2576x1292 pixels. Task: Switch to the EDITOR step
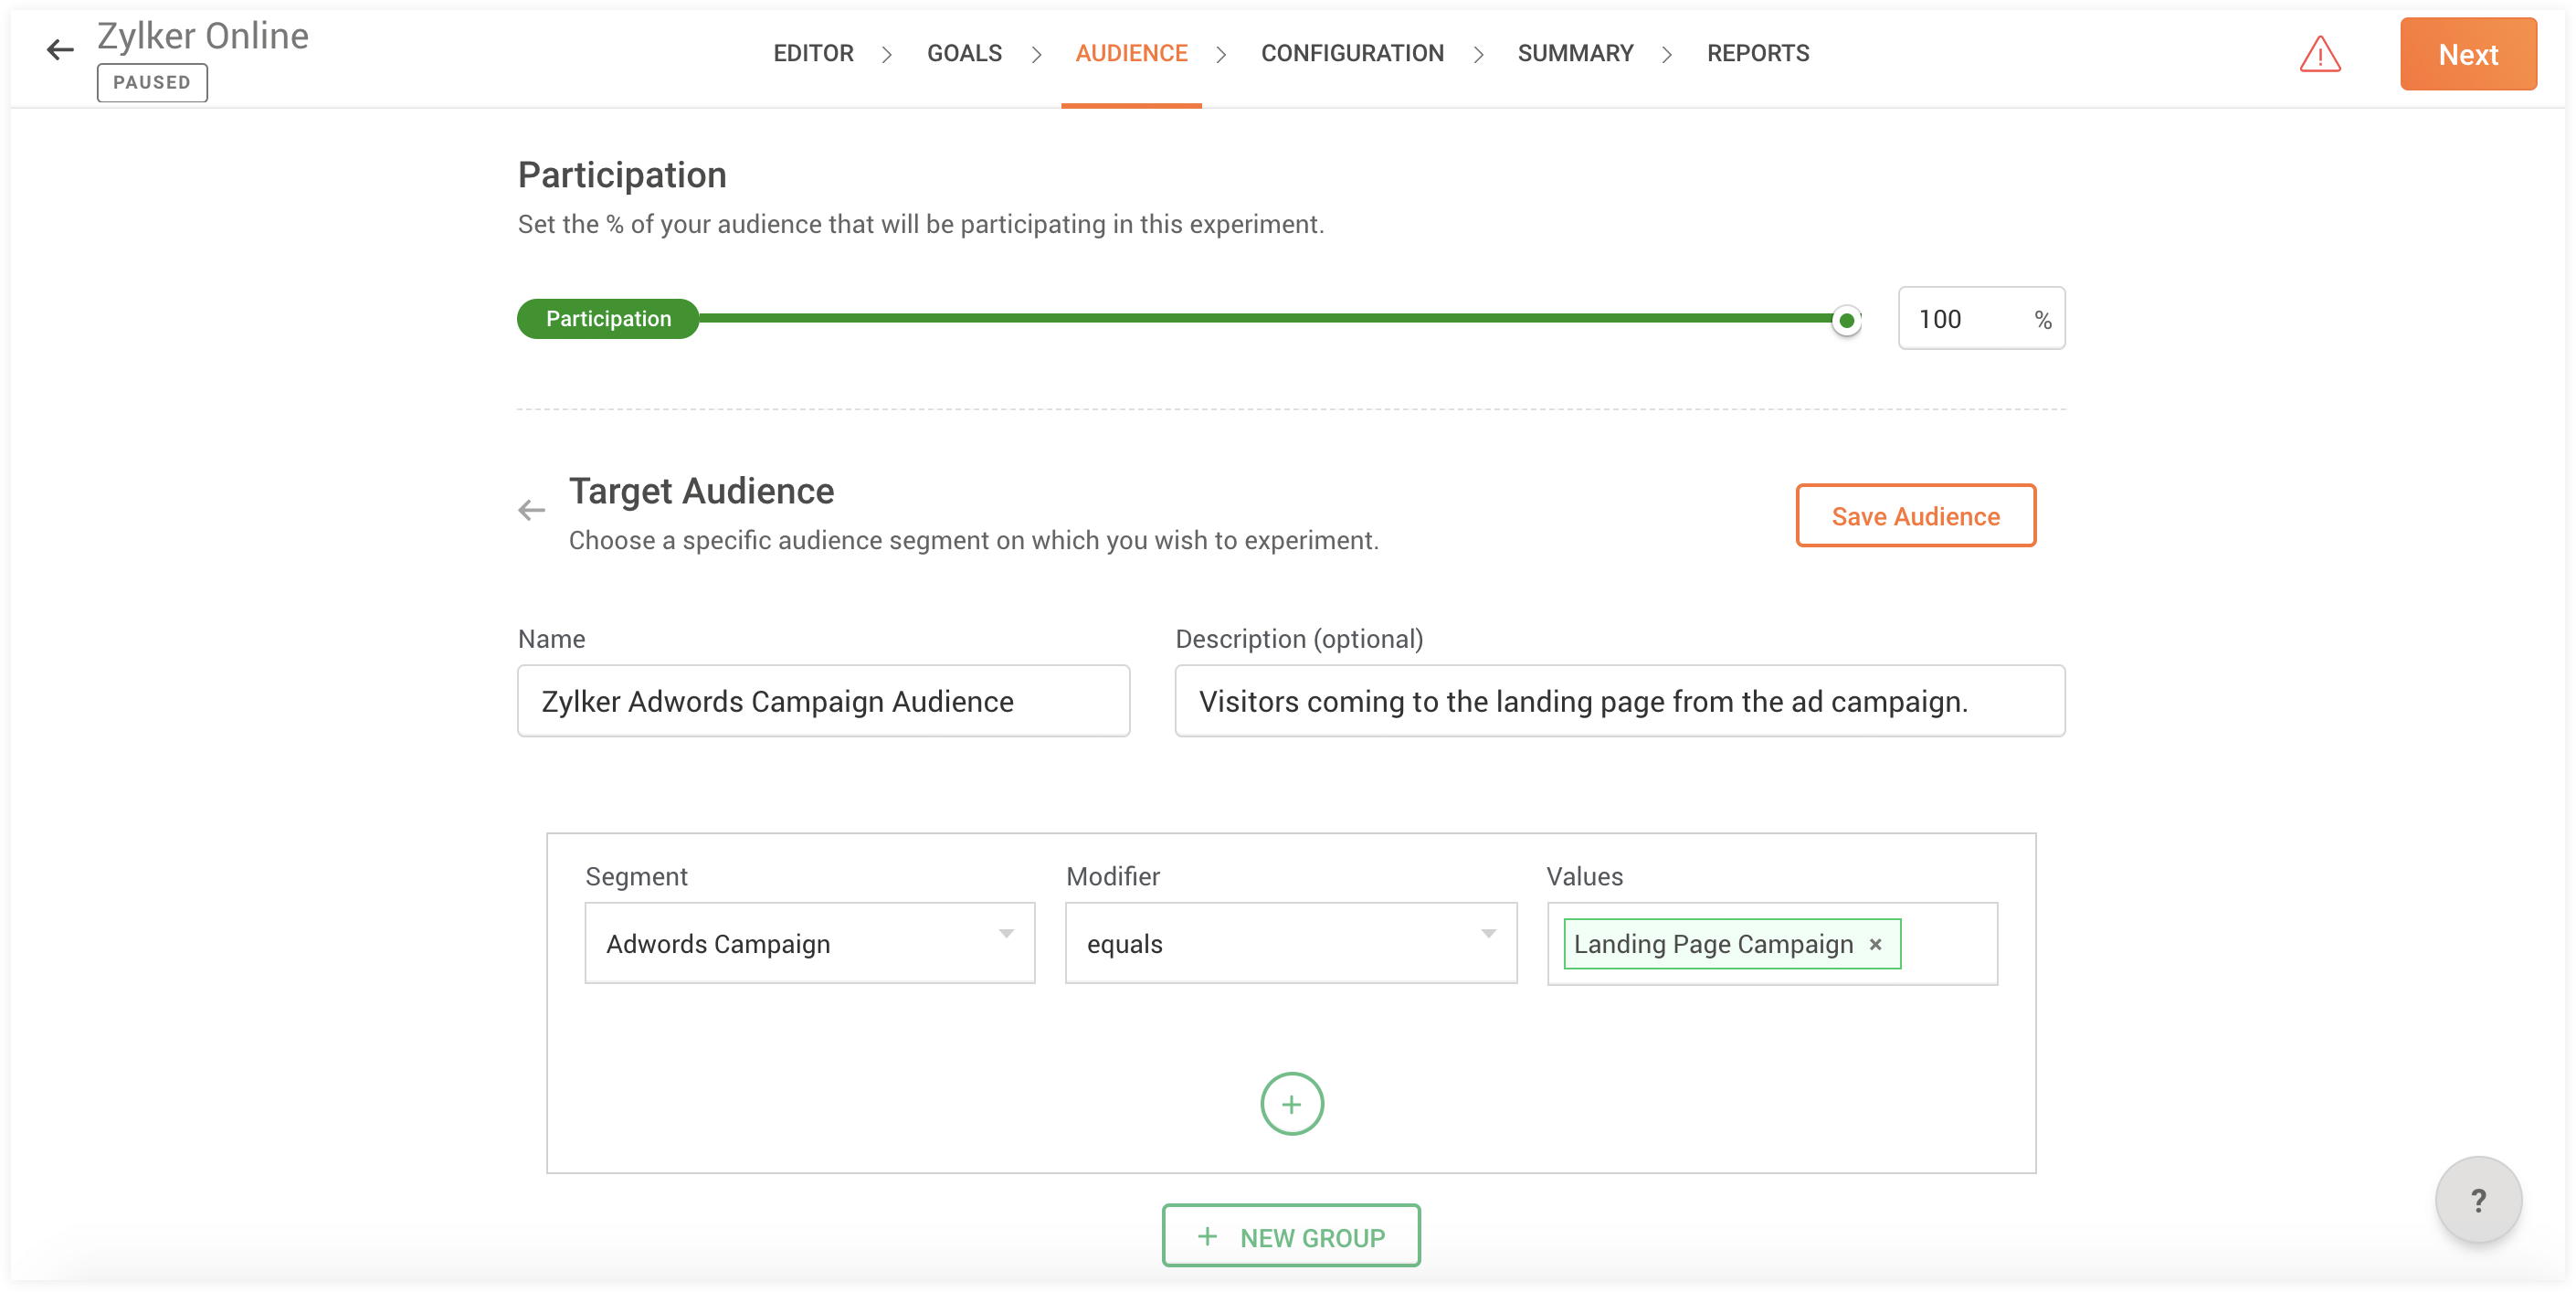813,53
